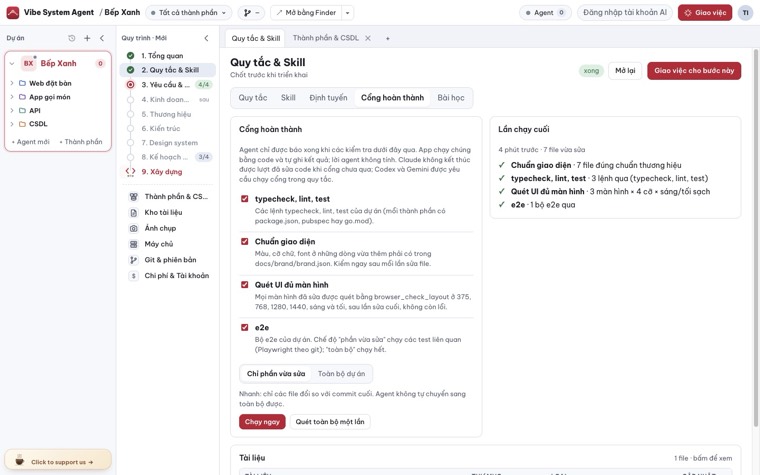Image resolution: width=760 pixels, height=475 pixels.
Task: Click Quét toàn bộ một lần button
Action: [330, 422]
